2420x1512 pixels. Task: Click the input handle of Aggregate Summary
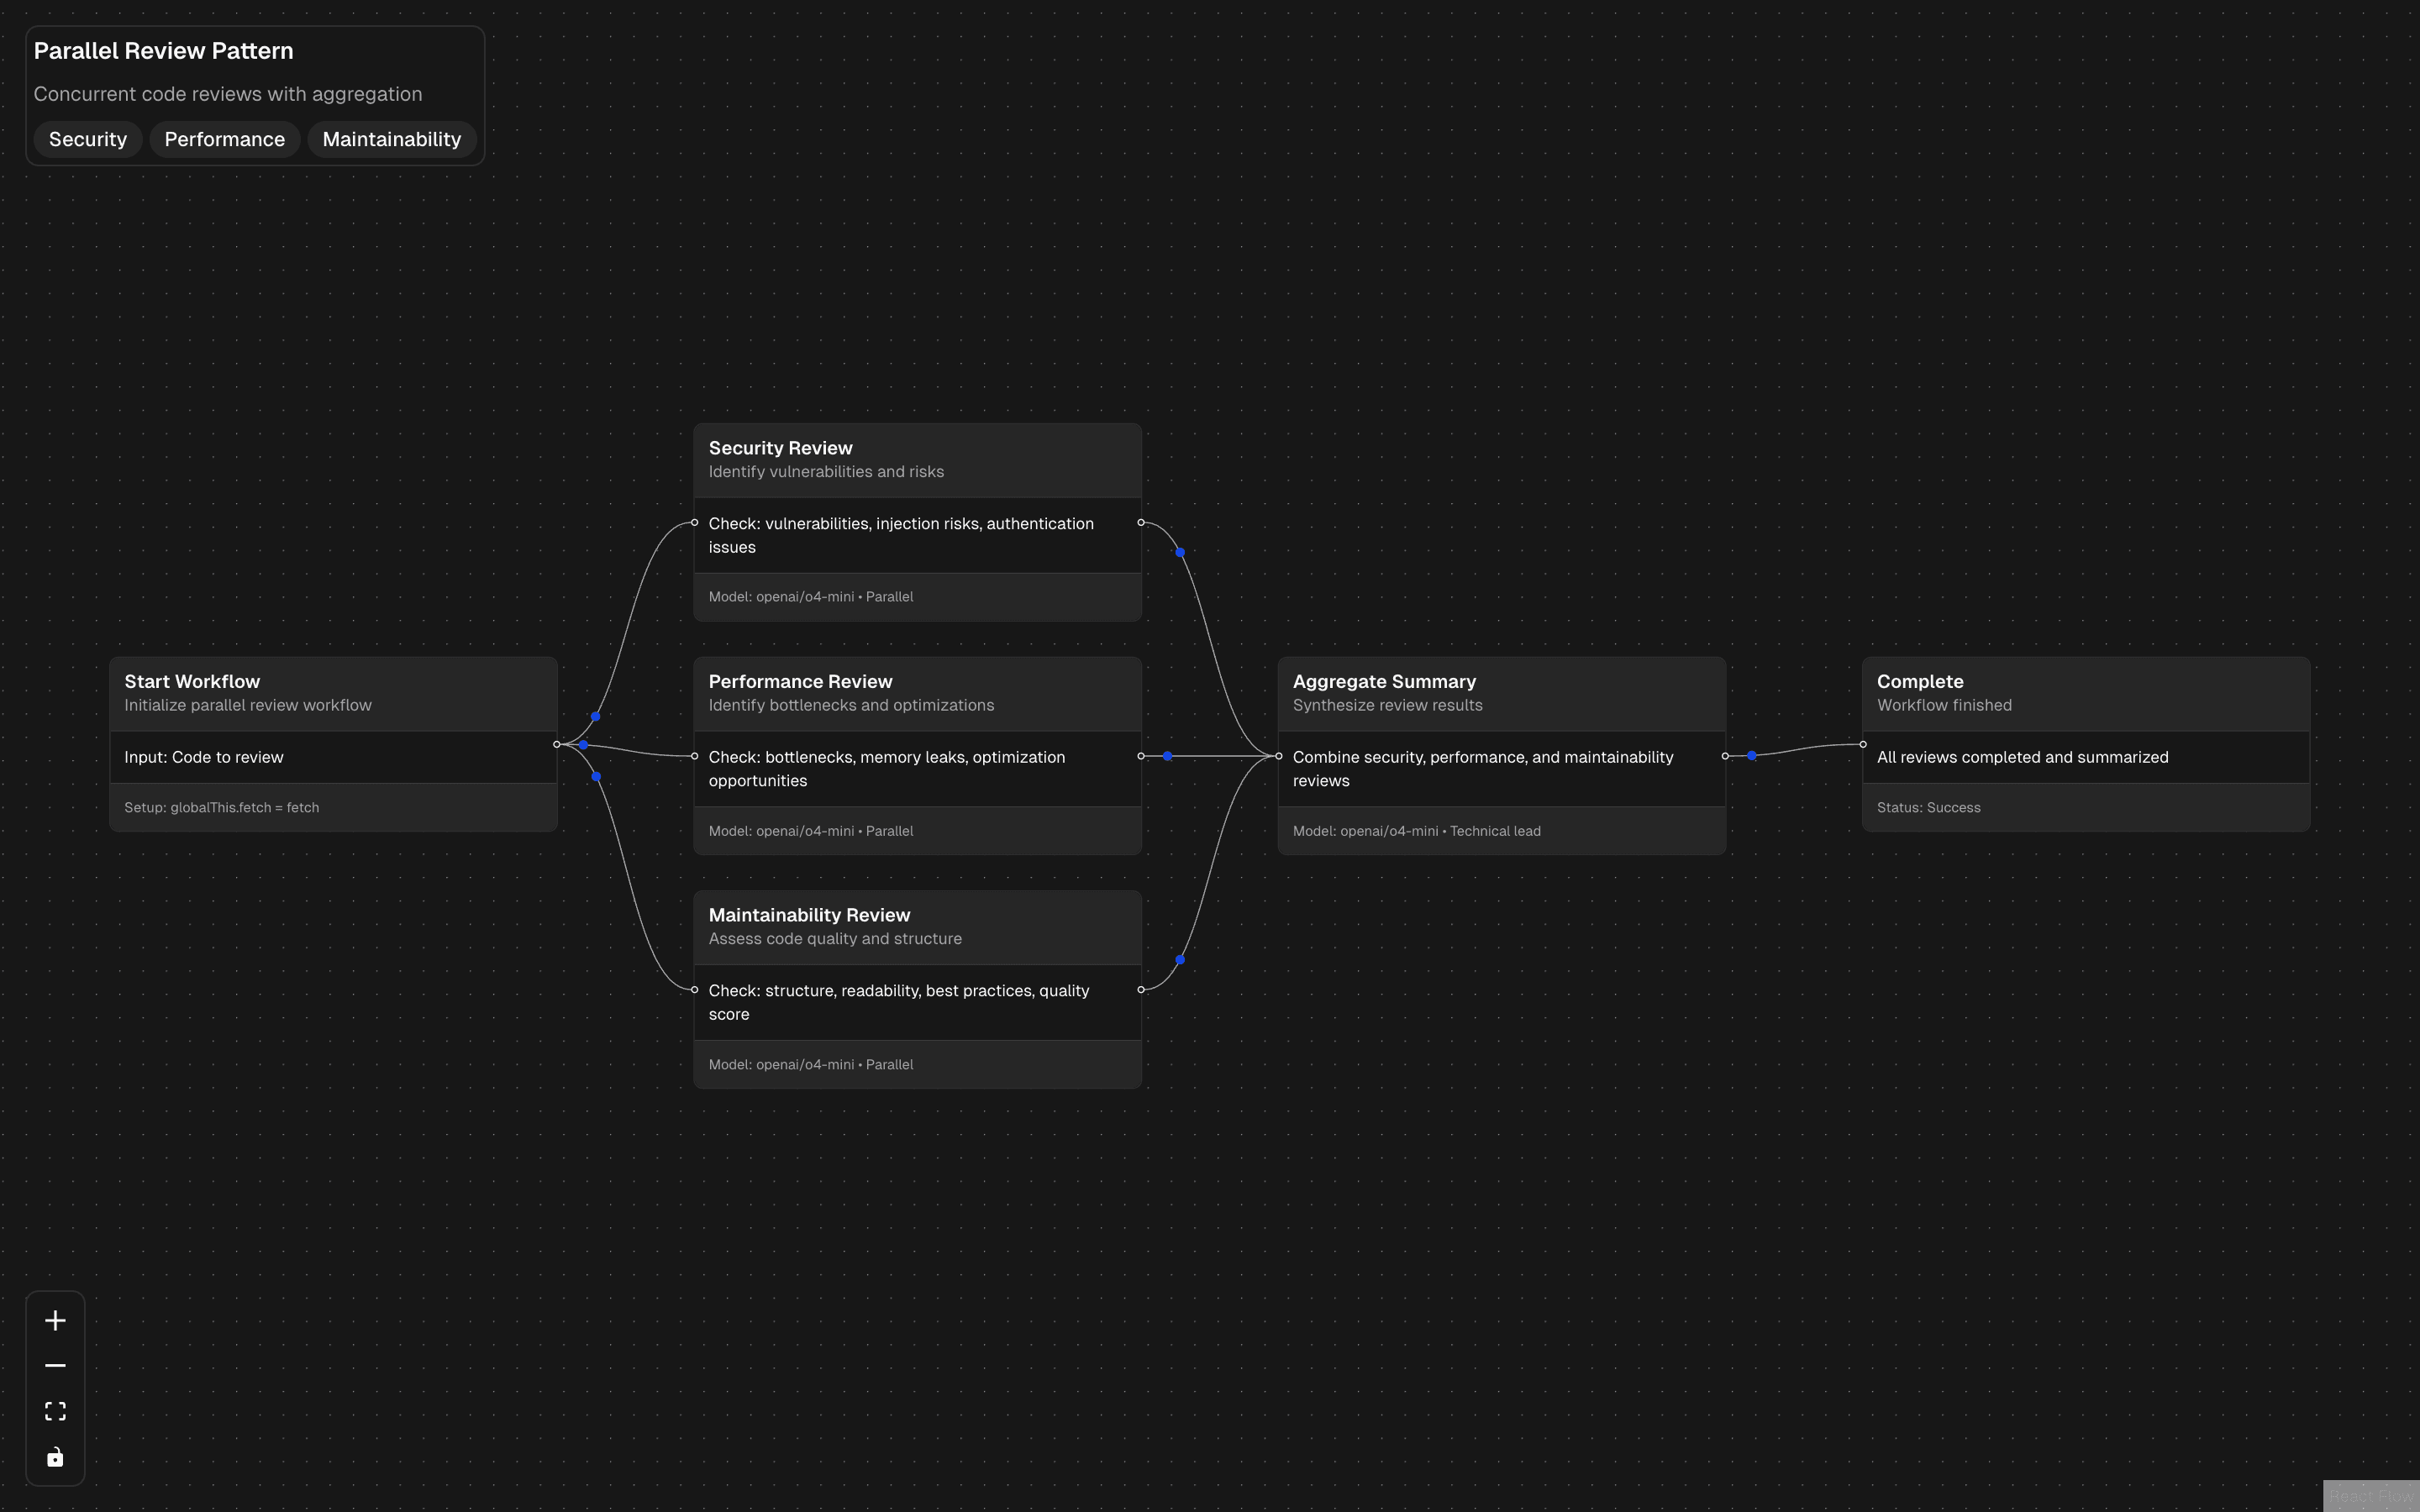tap(1278, 755)
